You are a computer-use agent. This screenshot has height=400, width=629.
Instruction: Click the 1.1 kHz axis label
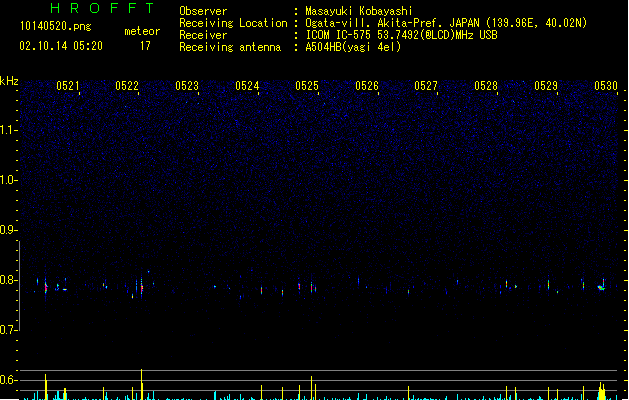pyautogui.click(x=8, y=130)
